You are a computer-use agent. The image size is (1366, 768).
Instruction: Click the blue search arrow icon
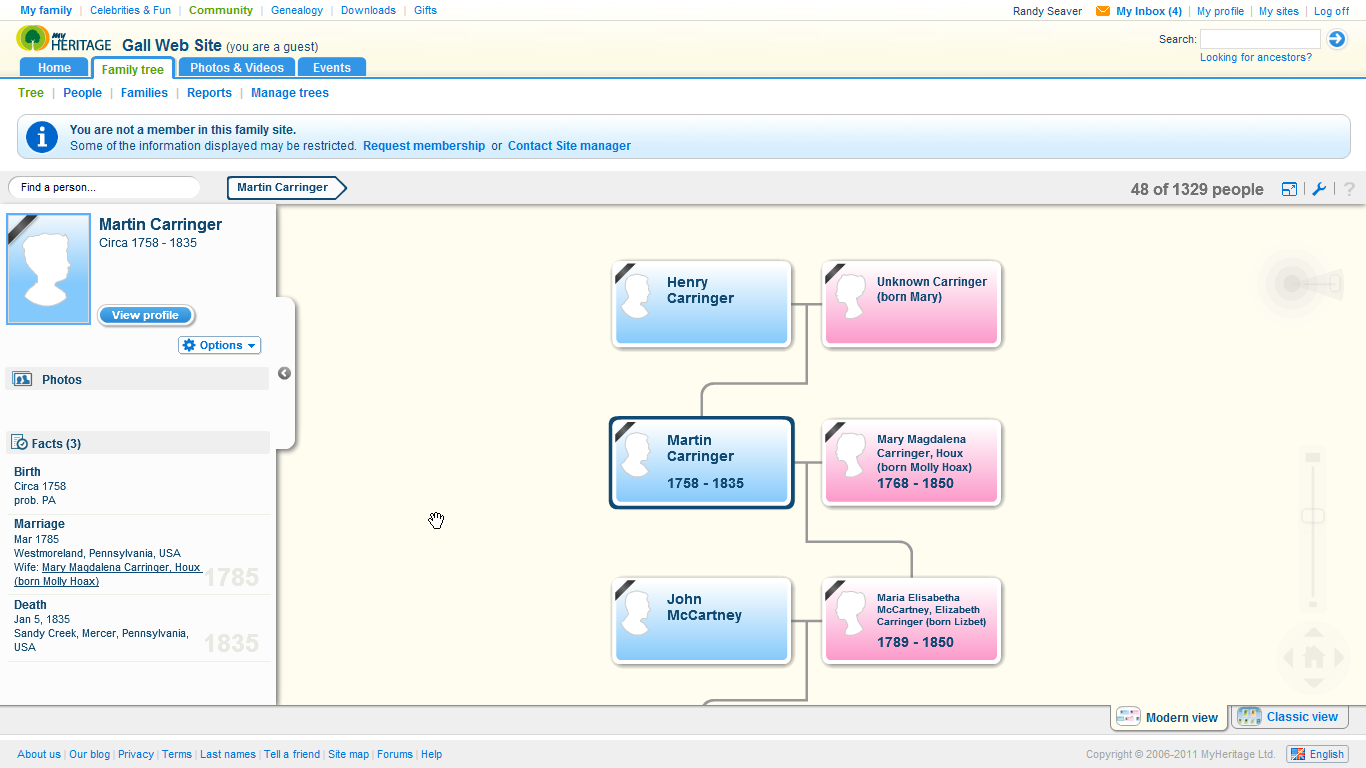point(1337,38)
